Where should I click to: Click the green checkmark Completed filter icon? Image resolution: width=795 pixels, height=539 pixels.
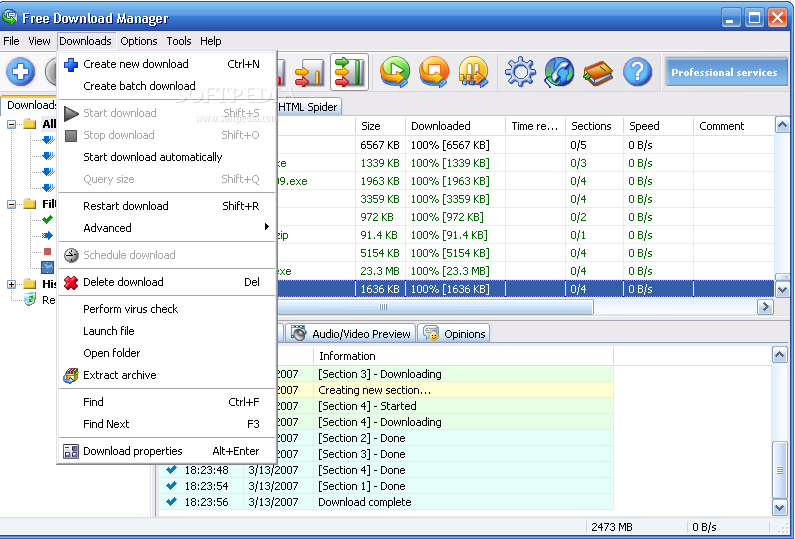point(48,219)
